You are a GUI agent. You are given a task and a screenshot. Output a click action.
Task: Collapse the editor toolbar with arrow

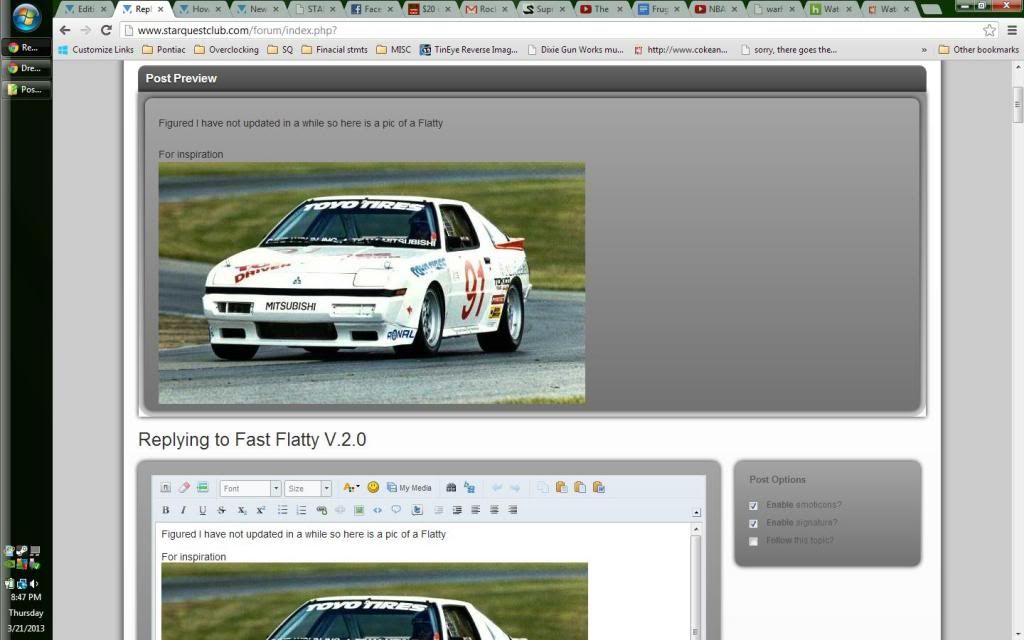(696, 513)
